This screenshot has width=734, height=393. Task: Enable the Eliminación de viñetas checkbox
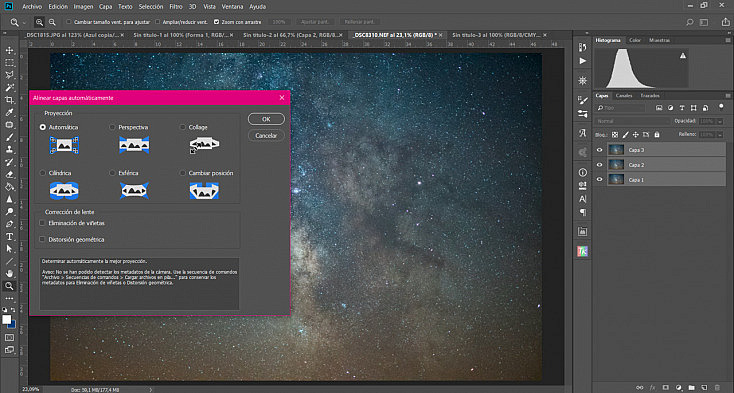point(42,224)
